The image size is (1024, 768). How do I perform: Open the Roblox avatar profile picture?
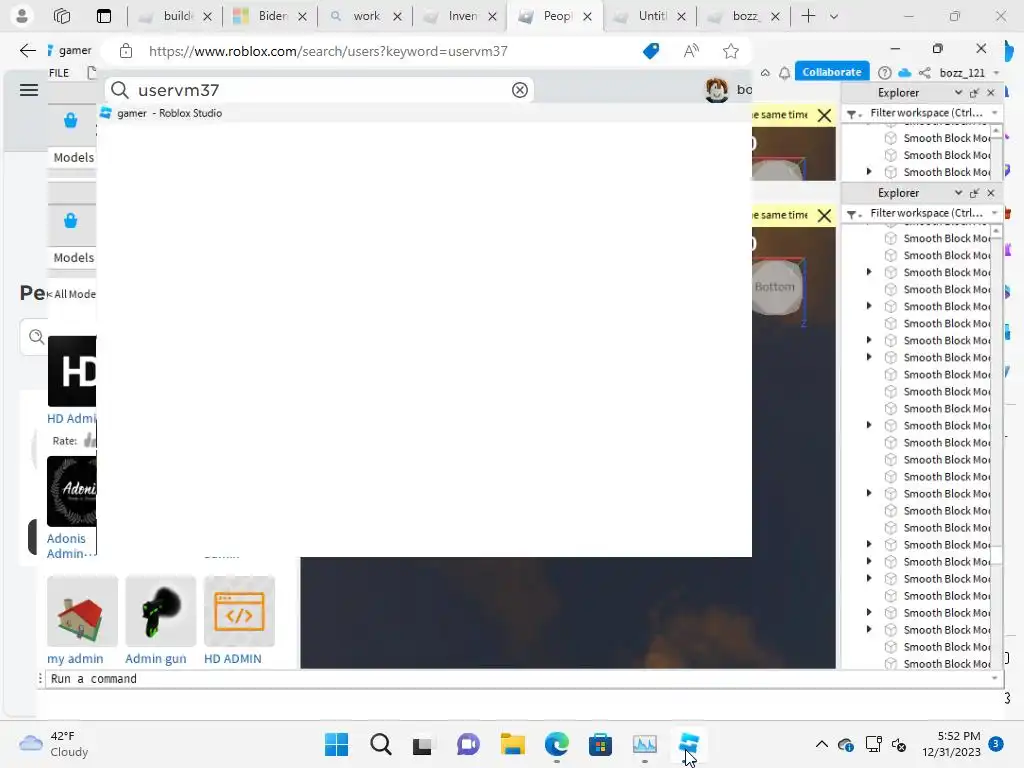[716, 90]
